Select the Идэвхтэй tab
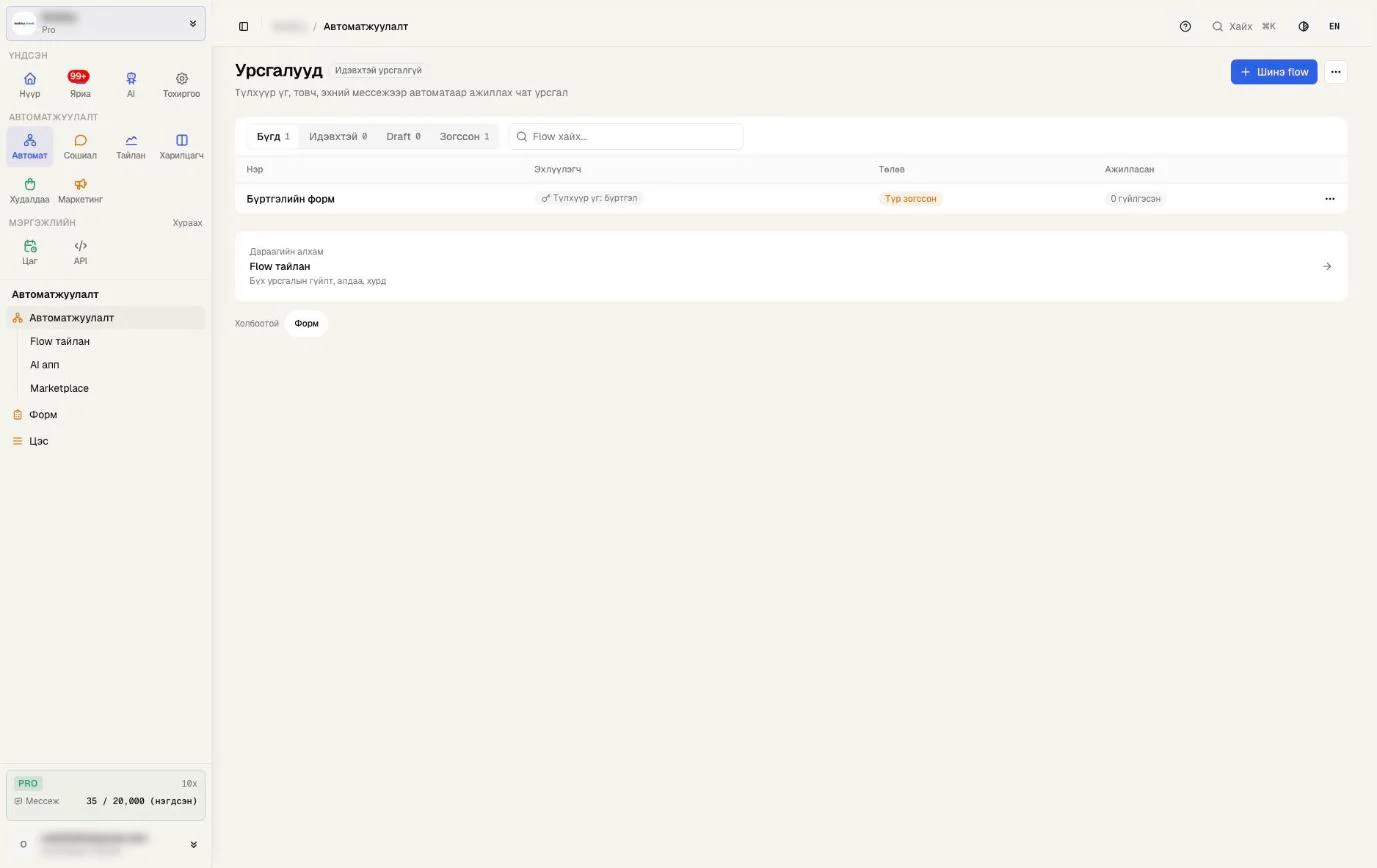1377x868 pixels. pos(338,136)
